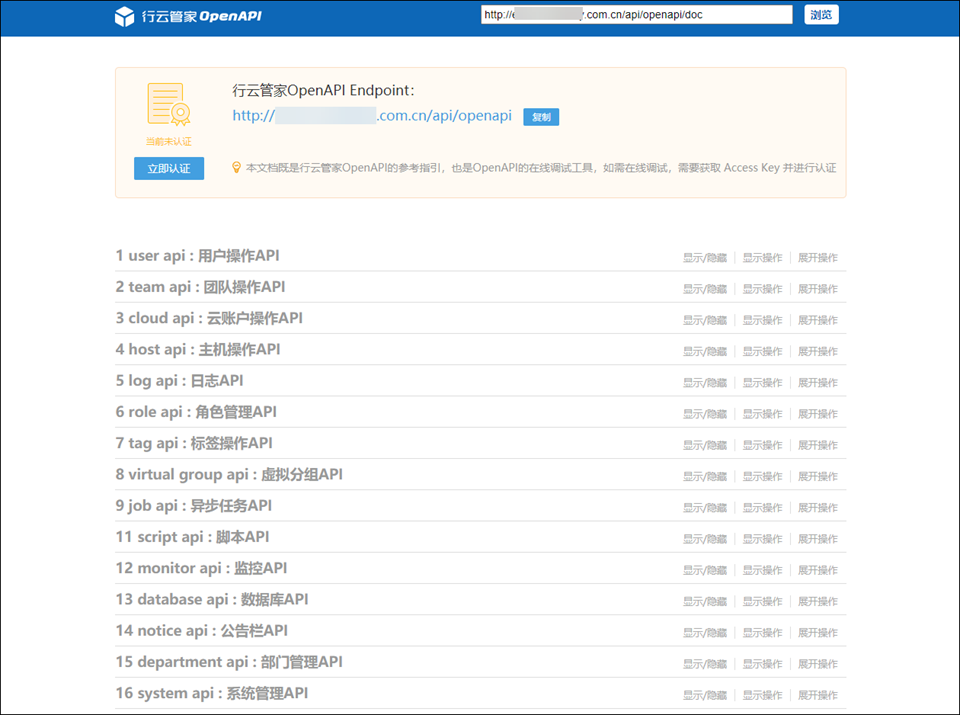Open the 6 role api 角色管理API section
Image resolution: width=960 pixels, height=715 pixels.
tap(196, 412)
